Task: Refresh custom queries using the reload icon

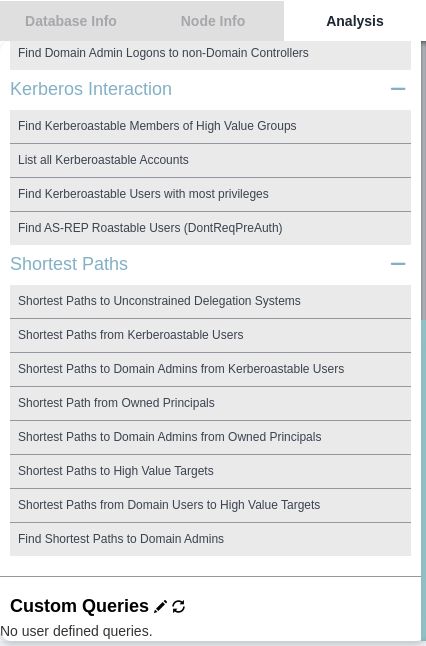Action: click(178, 606)
